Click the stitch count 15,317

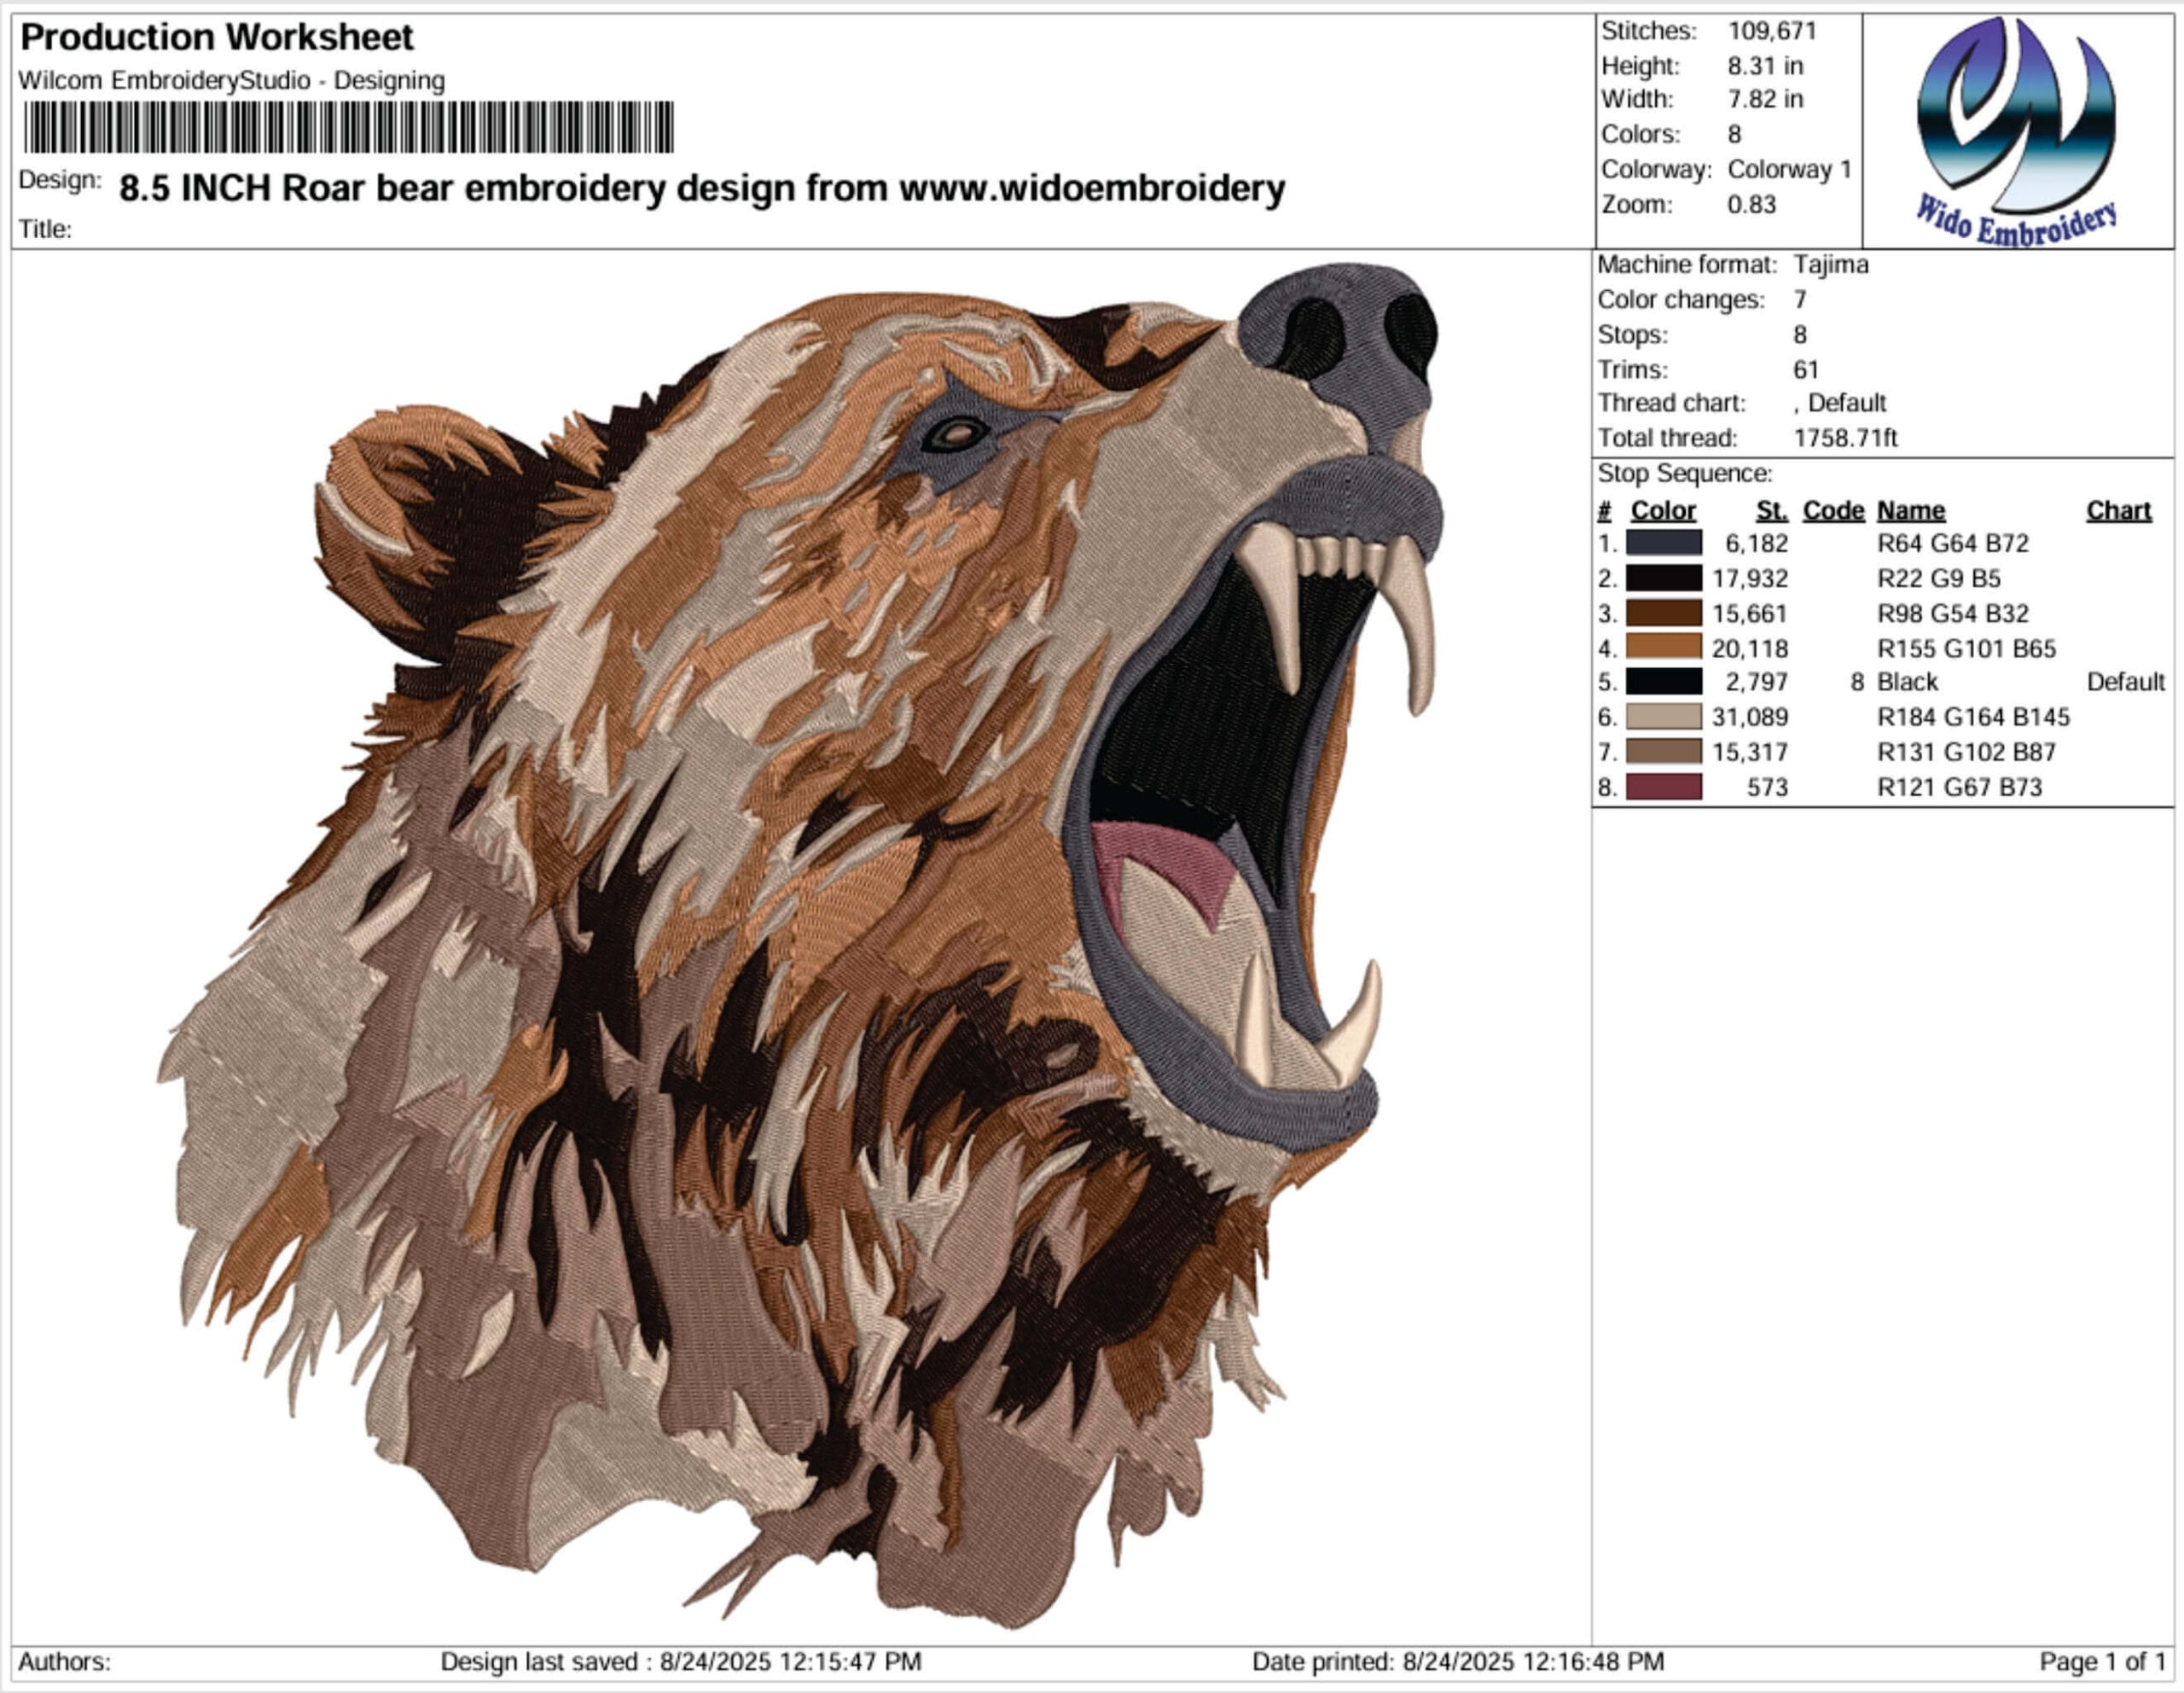(x=1749, y=752)
